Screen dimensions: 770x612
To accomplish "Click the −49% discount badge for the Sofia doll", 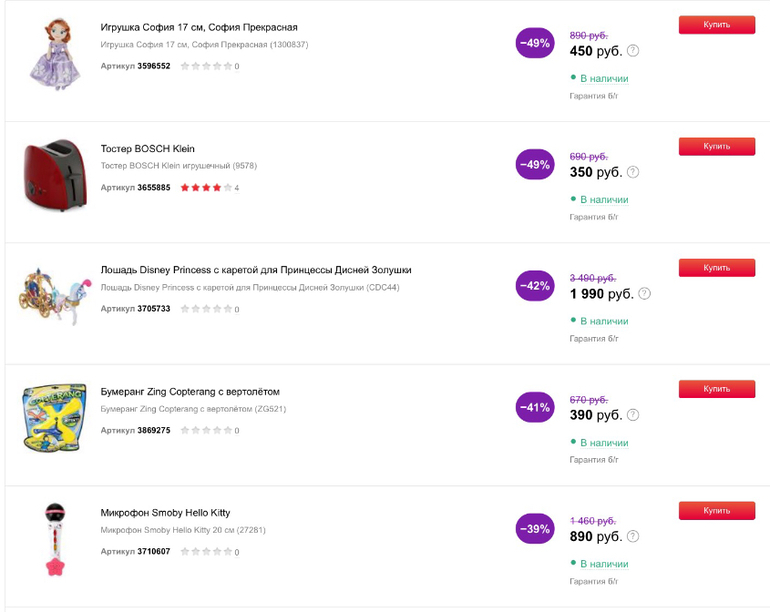I will pyautogui.click(x=535, y=43).
